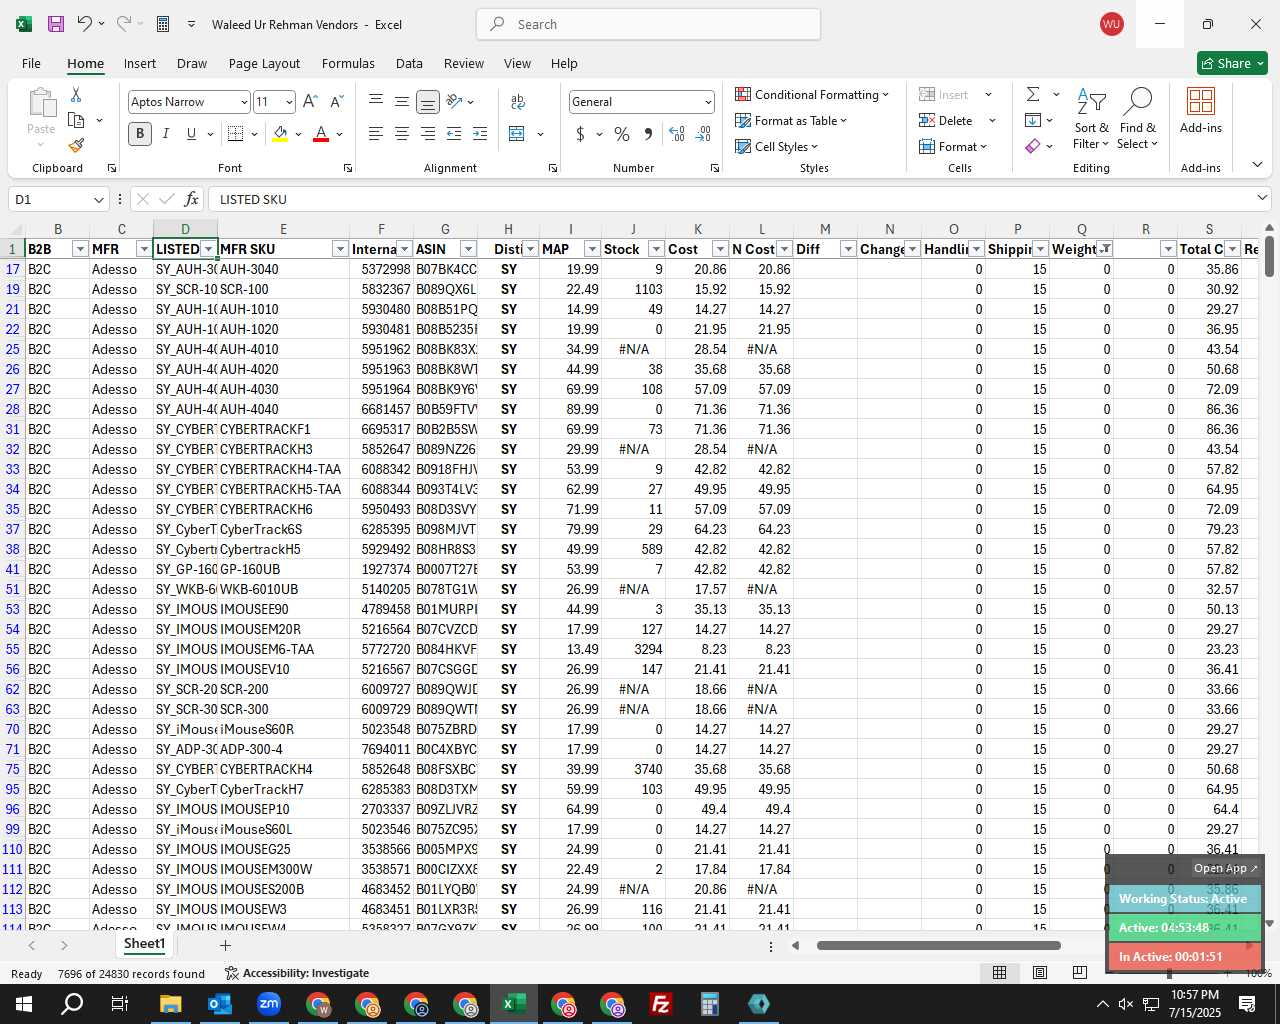
Task: Select the Sheet1 tab
Action: click(144, 944)
